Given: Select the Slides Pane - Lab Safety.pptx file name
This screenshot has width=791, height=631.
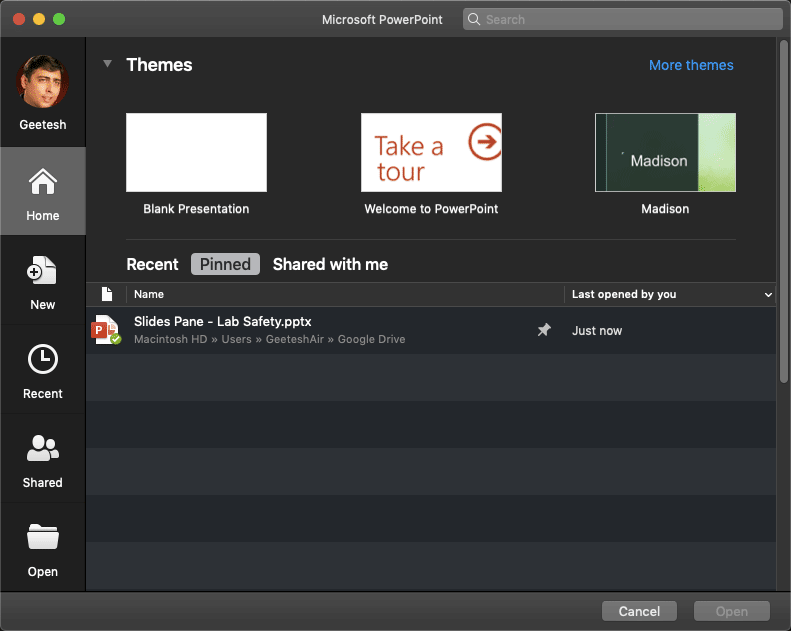Looking at the screenshot, I should click(x=222, y=321).
